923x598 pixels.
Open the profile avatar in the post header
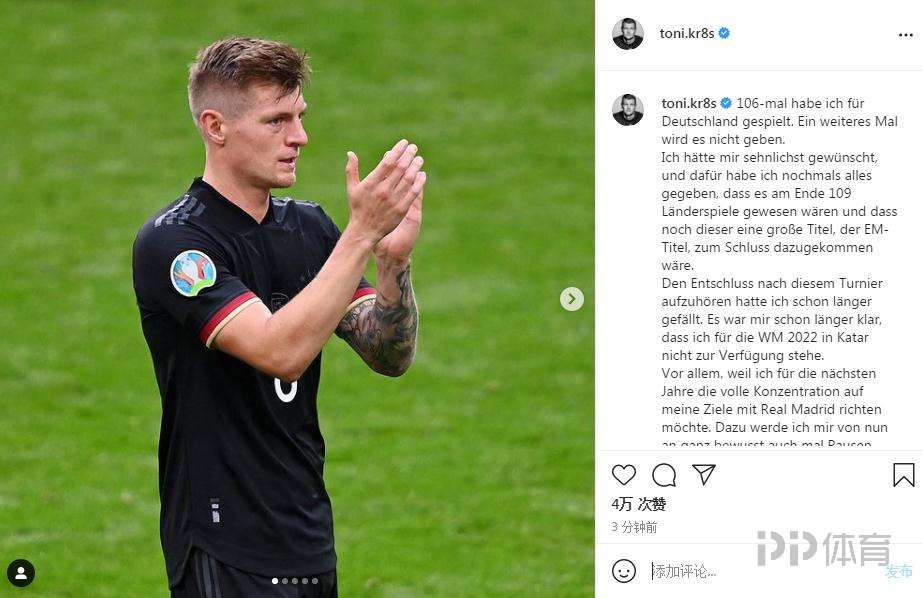click(x=627, y=34)
